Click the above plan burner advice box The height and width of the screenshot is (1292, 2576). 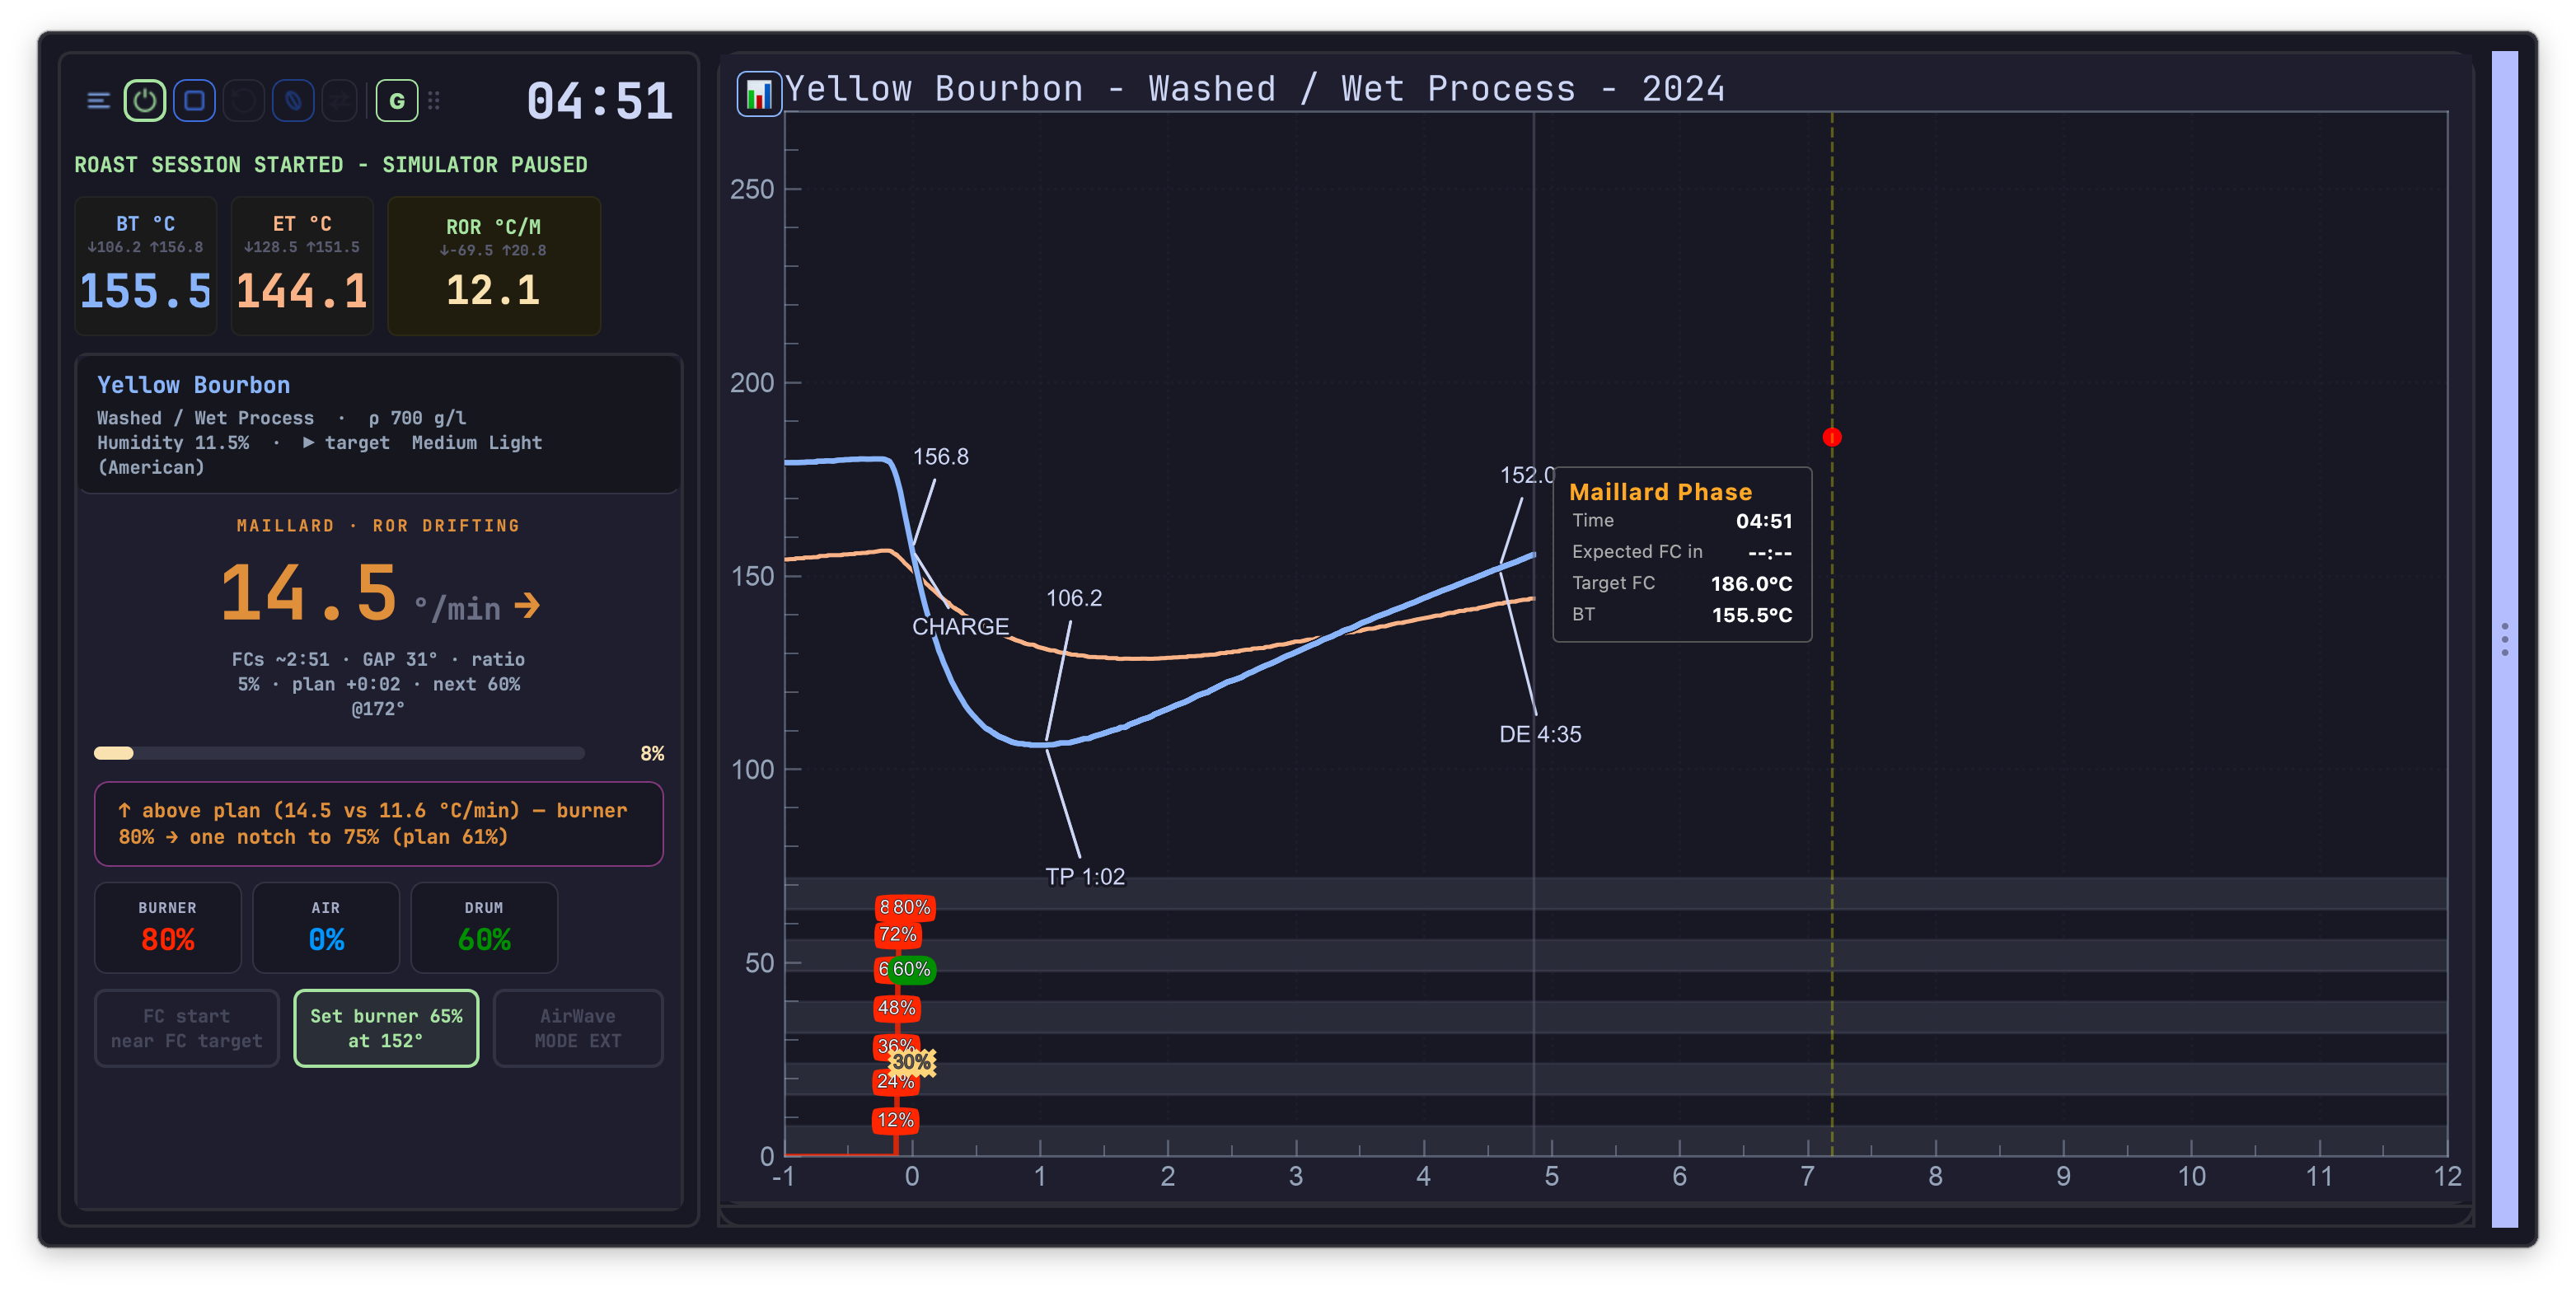(x=379, y=824)
